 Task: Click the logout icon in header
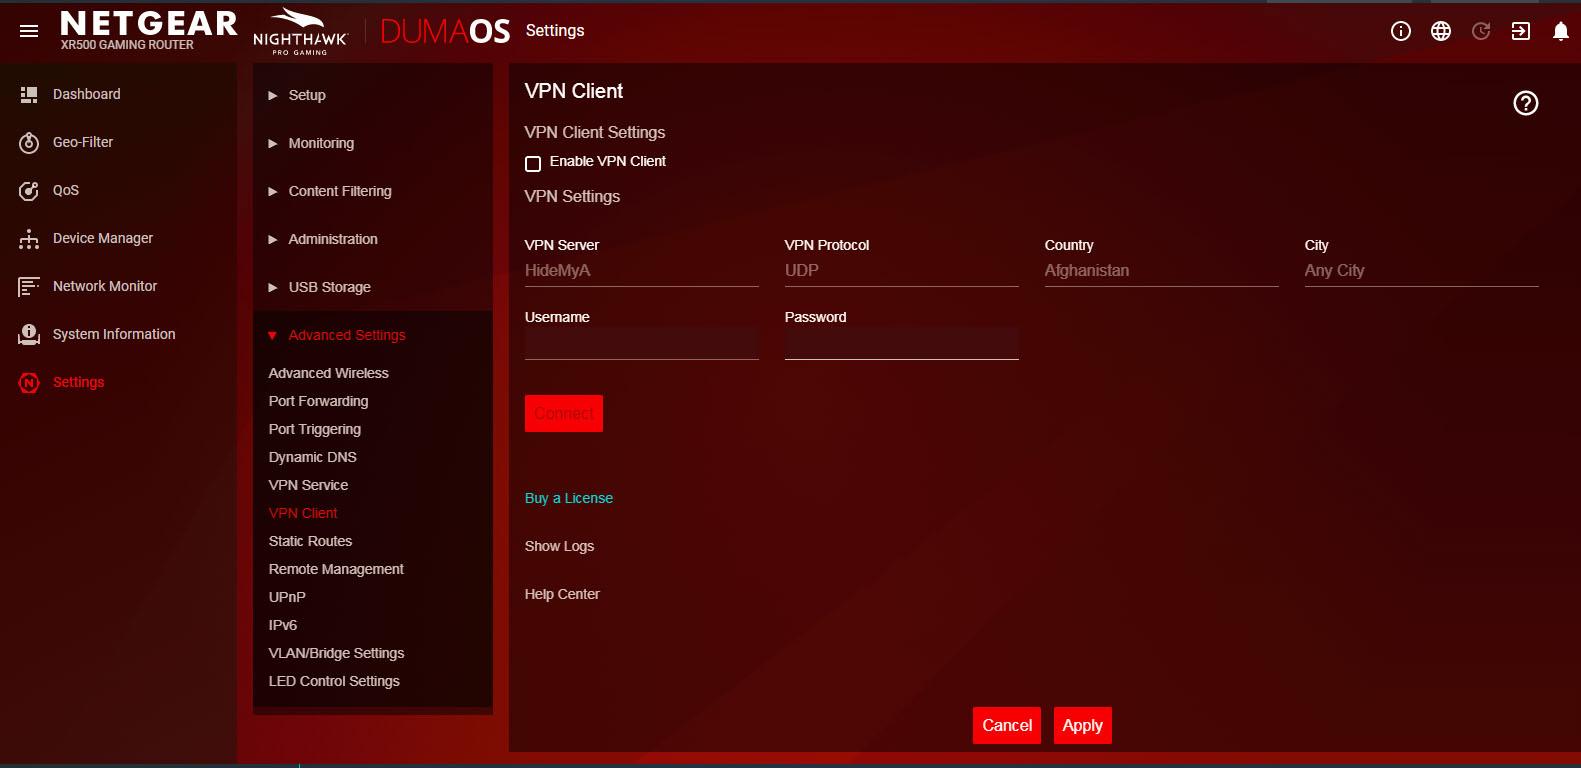1521,31
